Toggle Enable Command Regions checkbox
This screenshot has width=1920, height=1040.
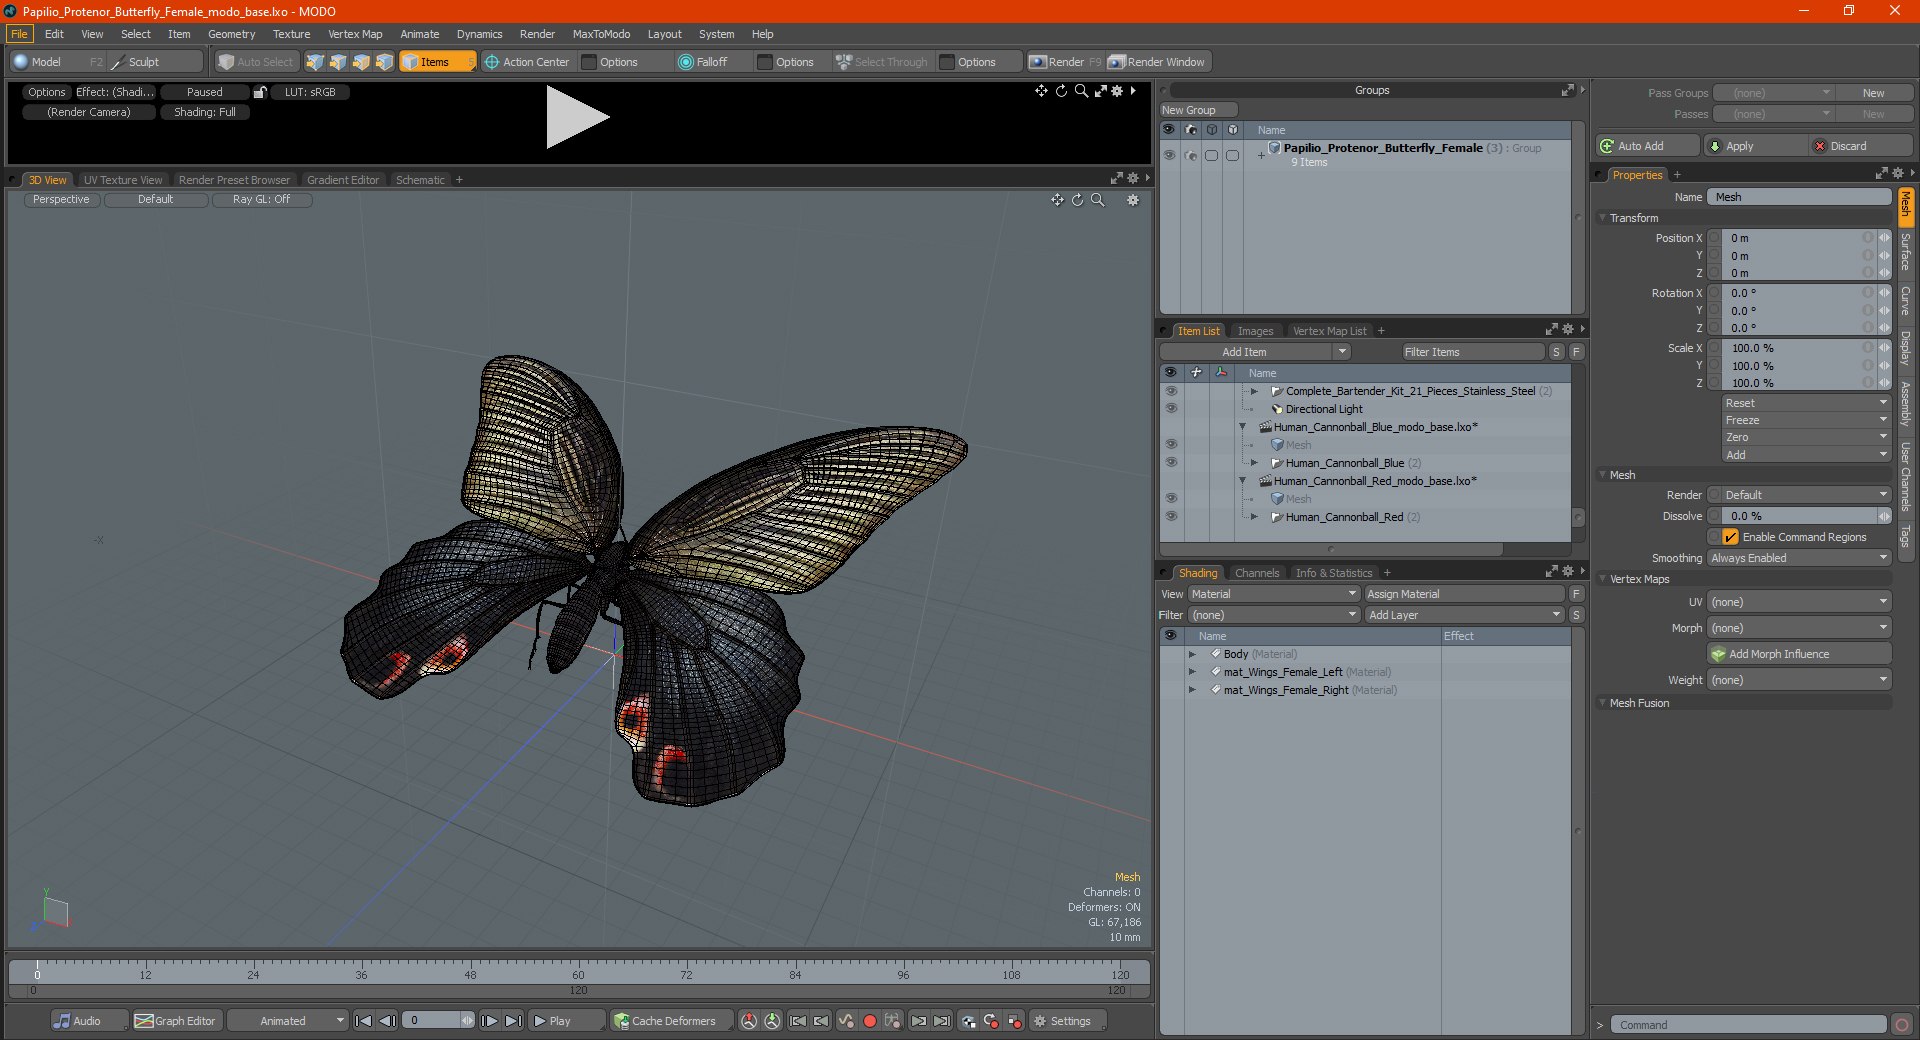tap(1730, 537)
